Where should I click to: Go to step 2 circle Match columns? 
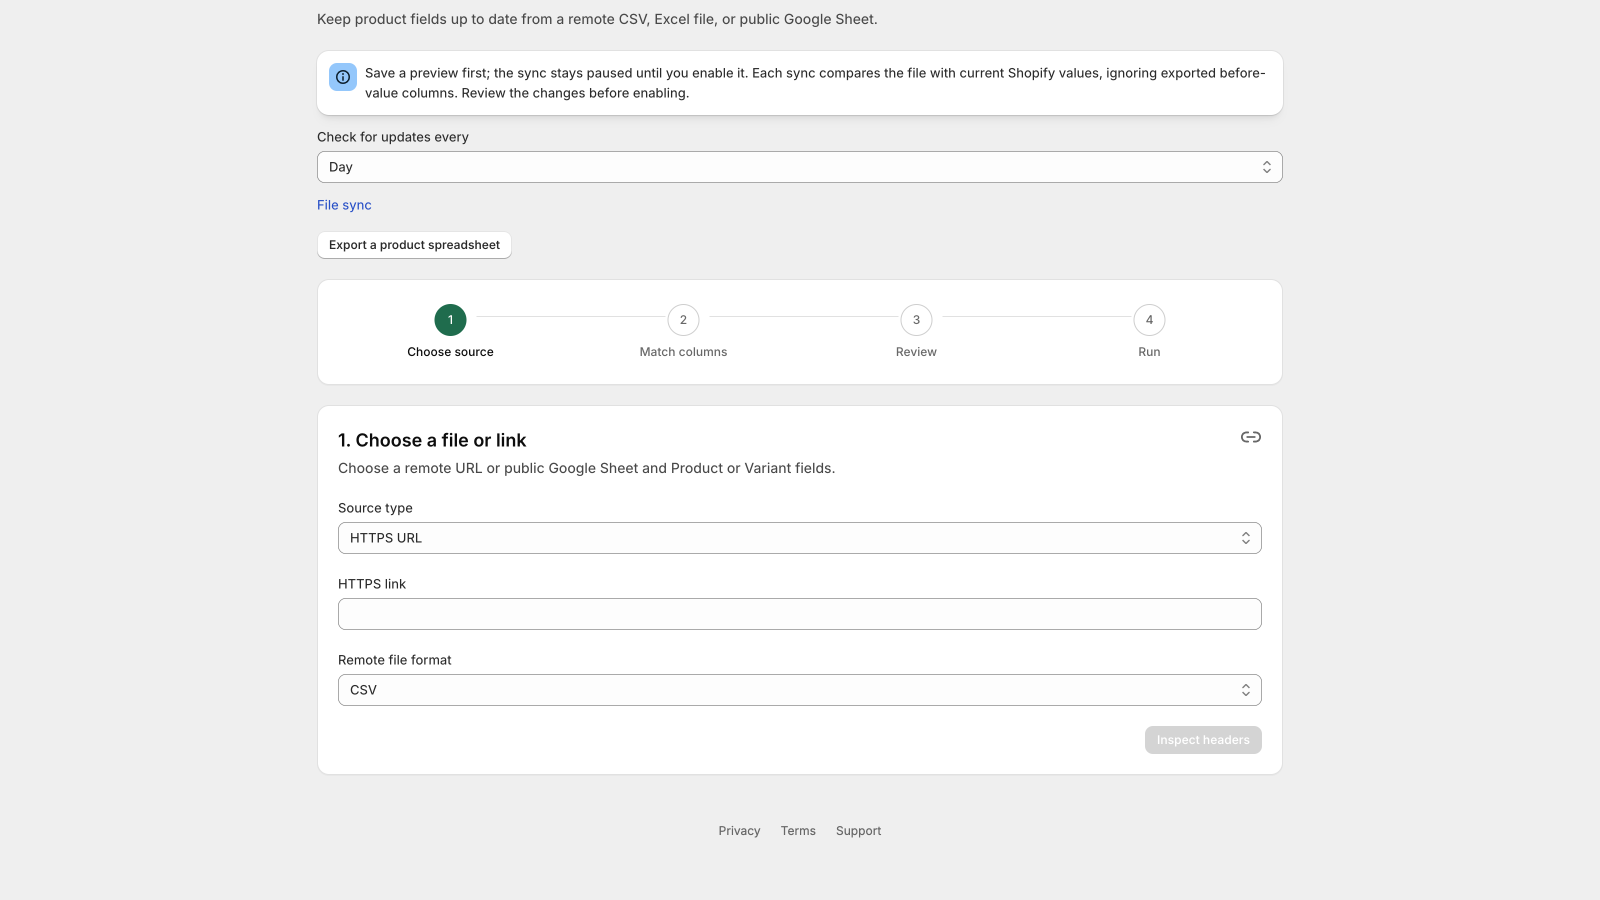(x=683, y=320)
